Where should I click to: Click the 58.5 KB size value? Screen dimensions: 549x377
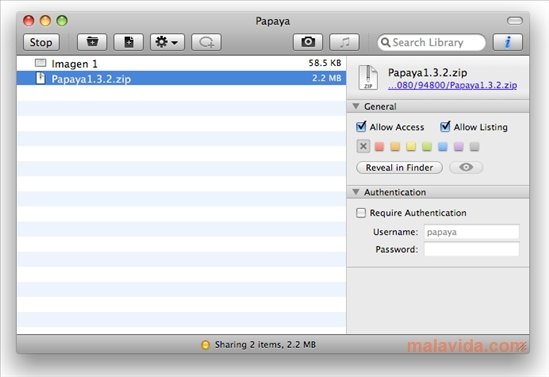click(x=325, y=63)
